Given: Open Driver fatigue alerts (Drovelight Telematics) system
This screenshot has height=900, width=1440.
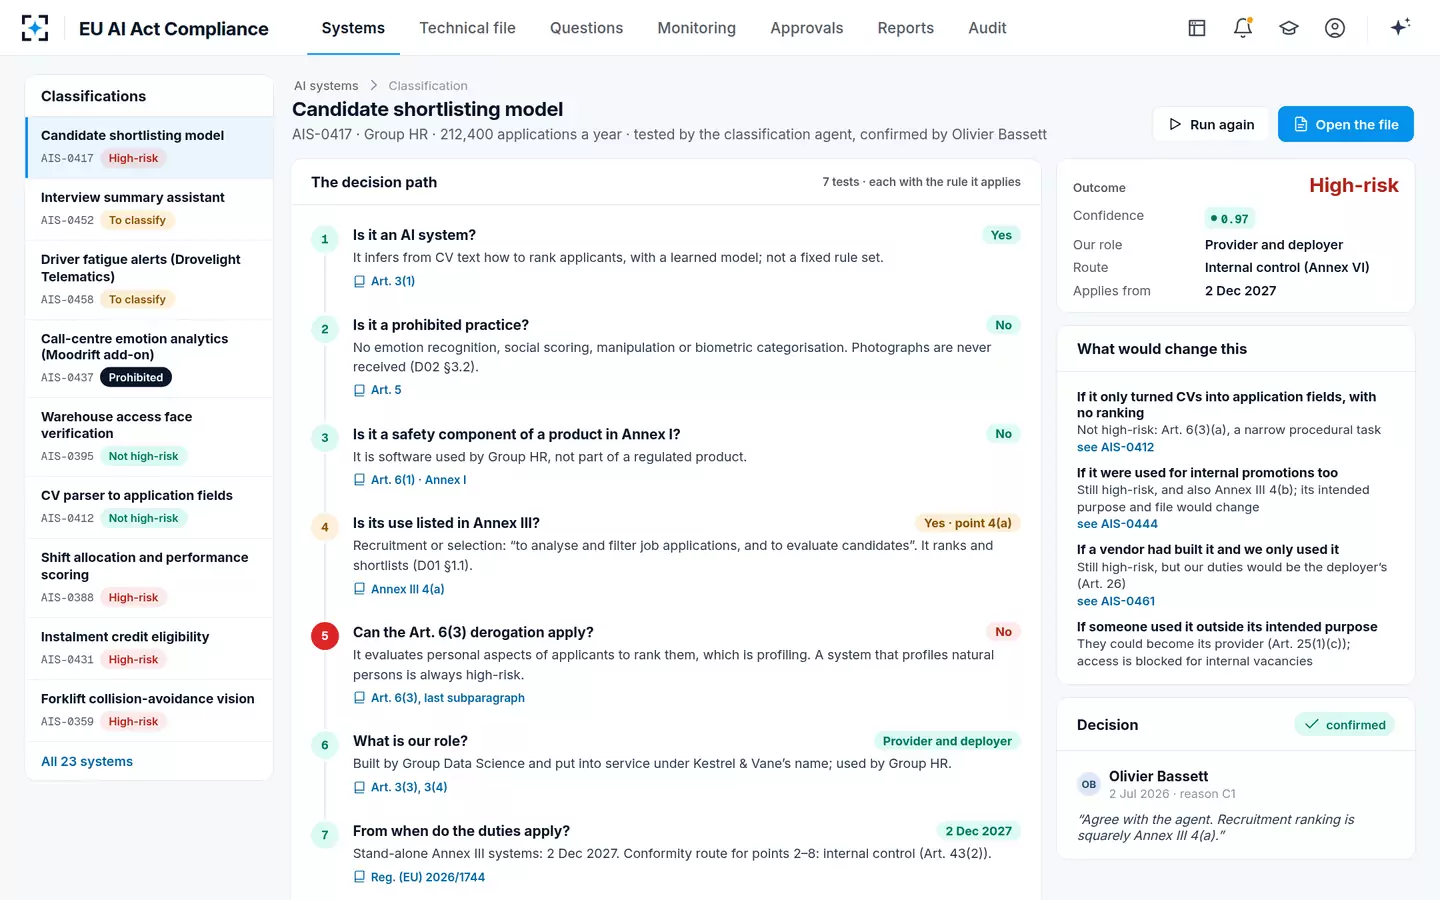Looking at the screenshot, I should pos(149,279).
